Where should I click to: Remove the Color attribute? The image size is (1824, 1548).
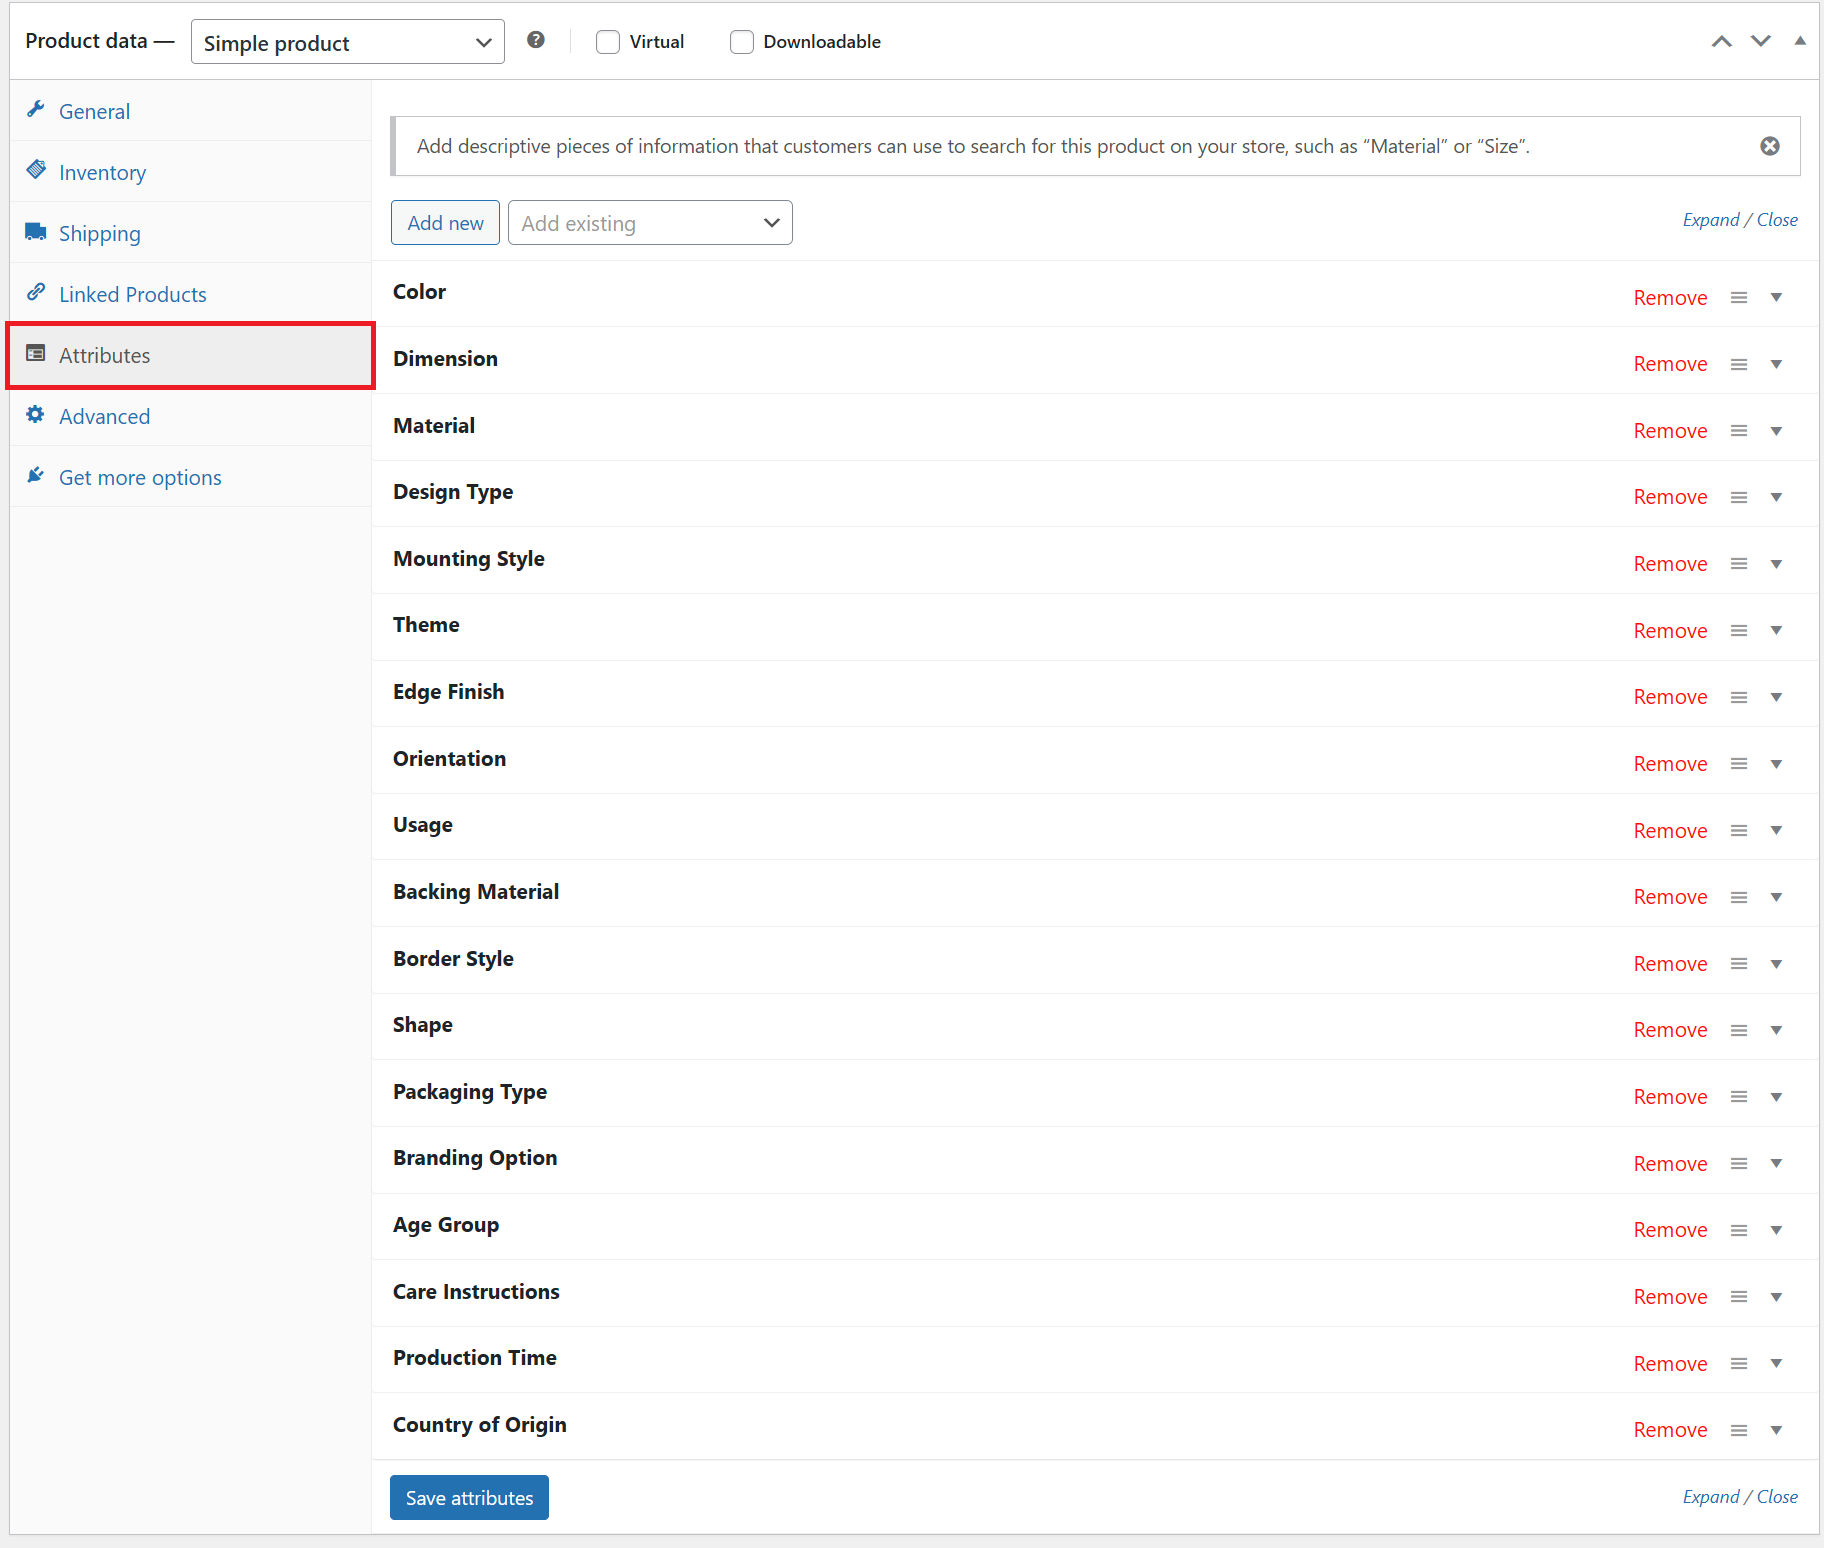[x=1670, y=298]
